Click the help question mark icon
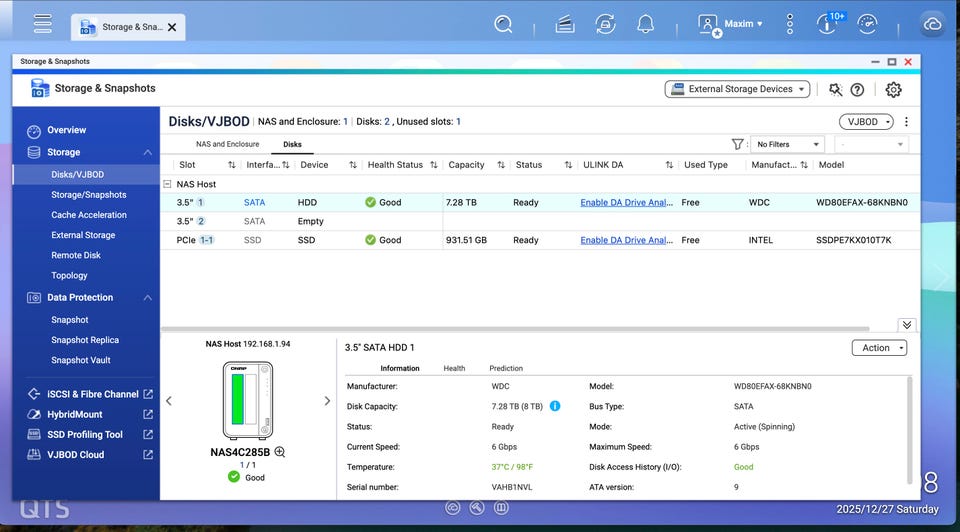960x532 pixels. pos(857,89)
